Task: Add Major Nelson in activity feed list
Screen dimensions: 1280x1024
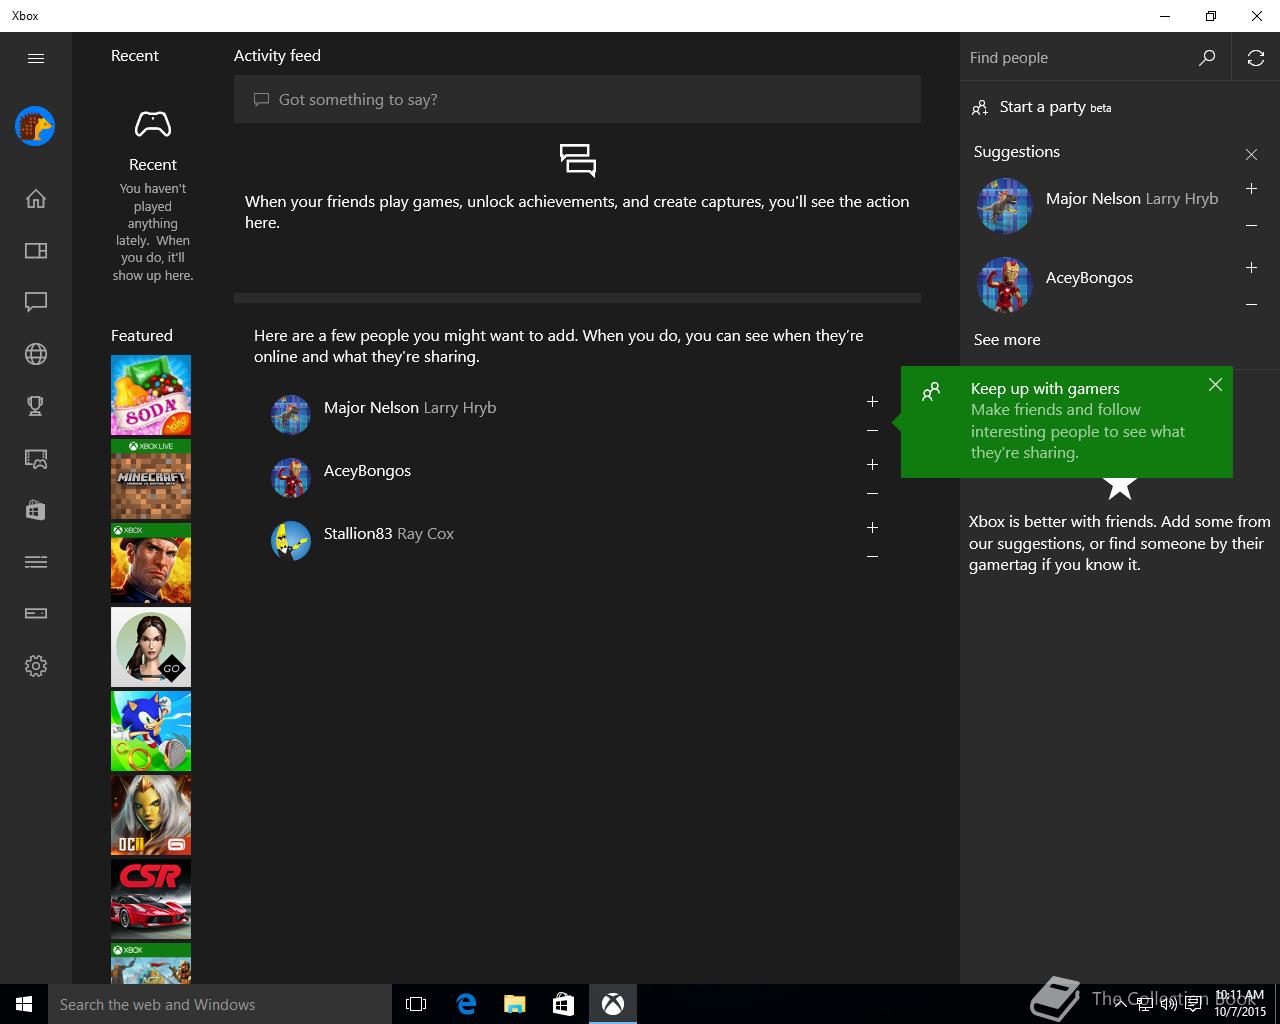Action: (872, 401)
